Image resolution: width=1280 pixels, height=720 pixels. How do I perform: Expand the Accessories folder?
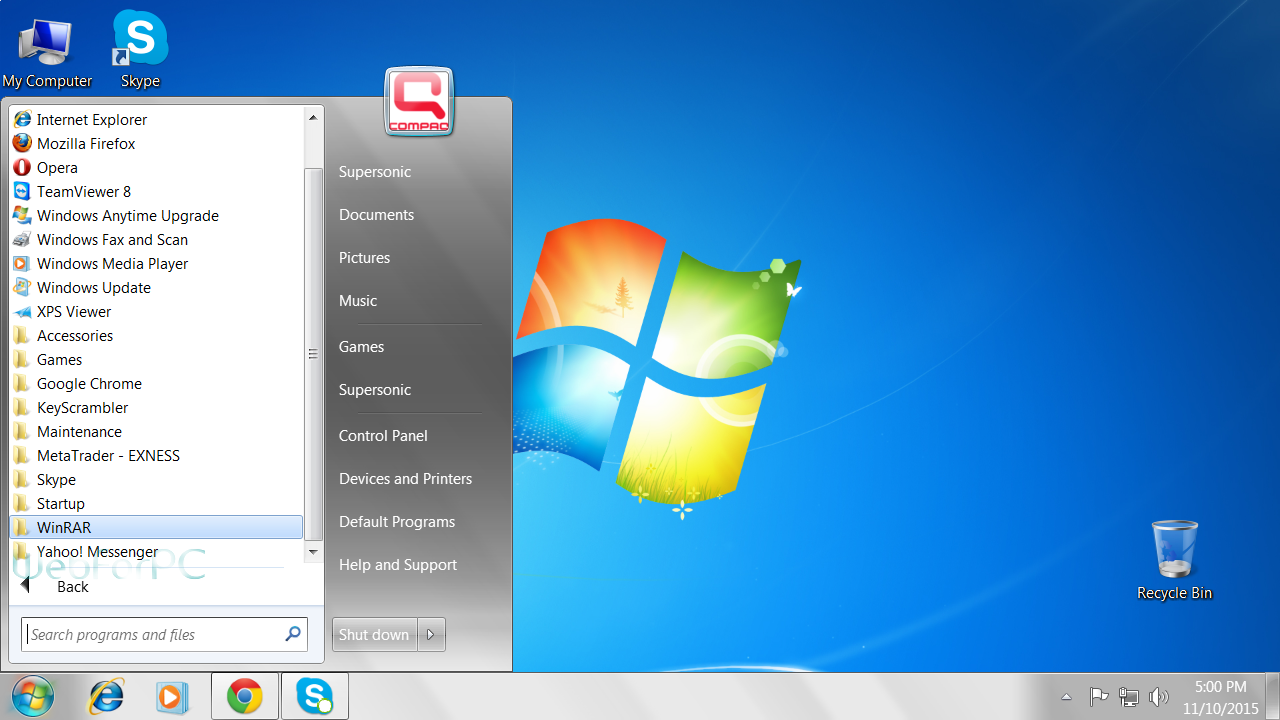pyautogui.click(x=74, y=335)
